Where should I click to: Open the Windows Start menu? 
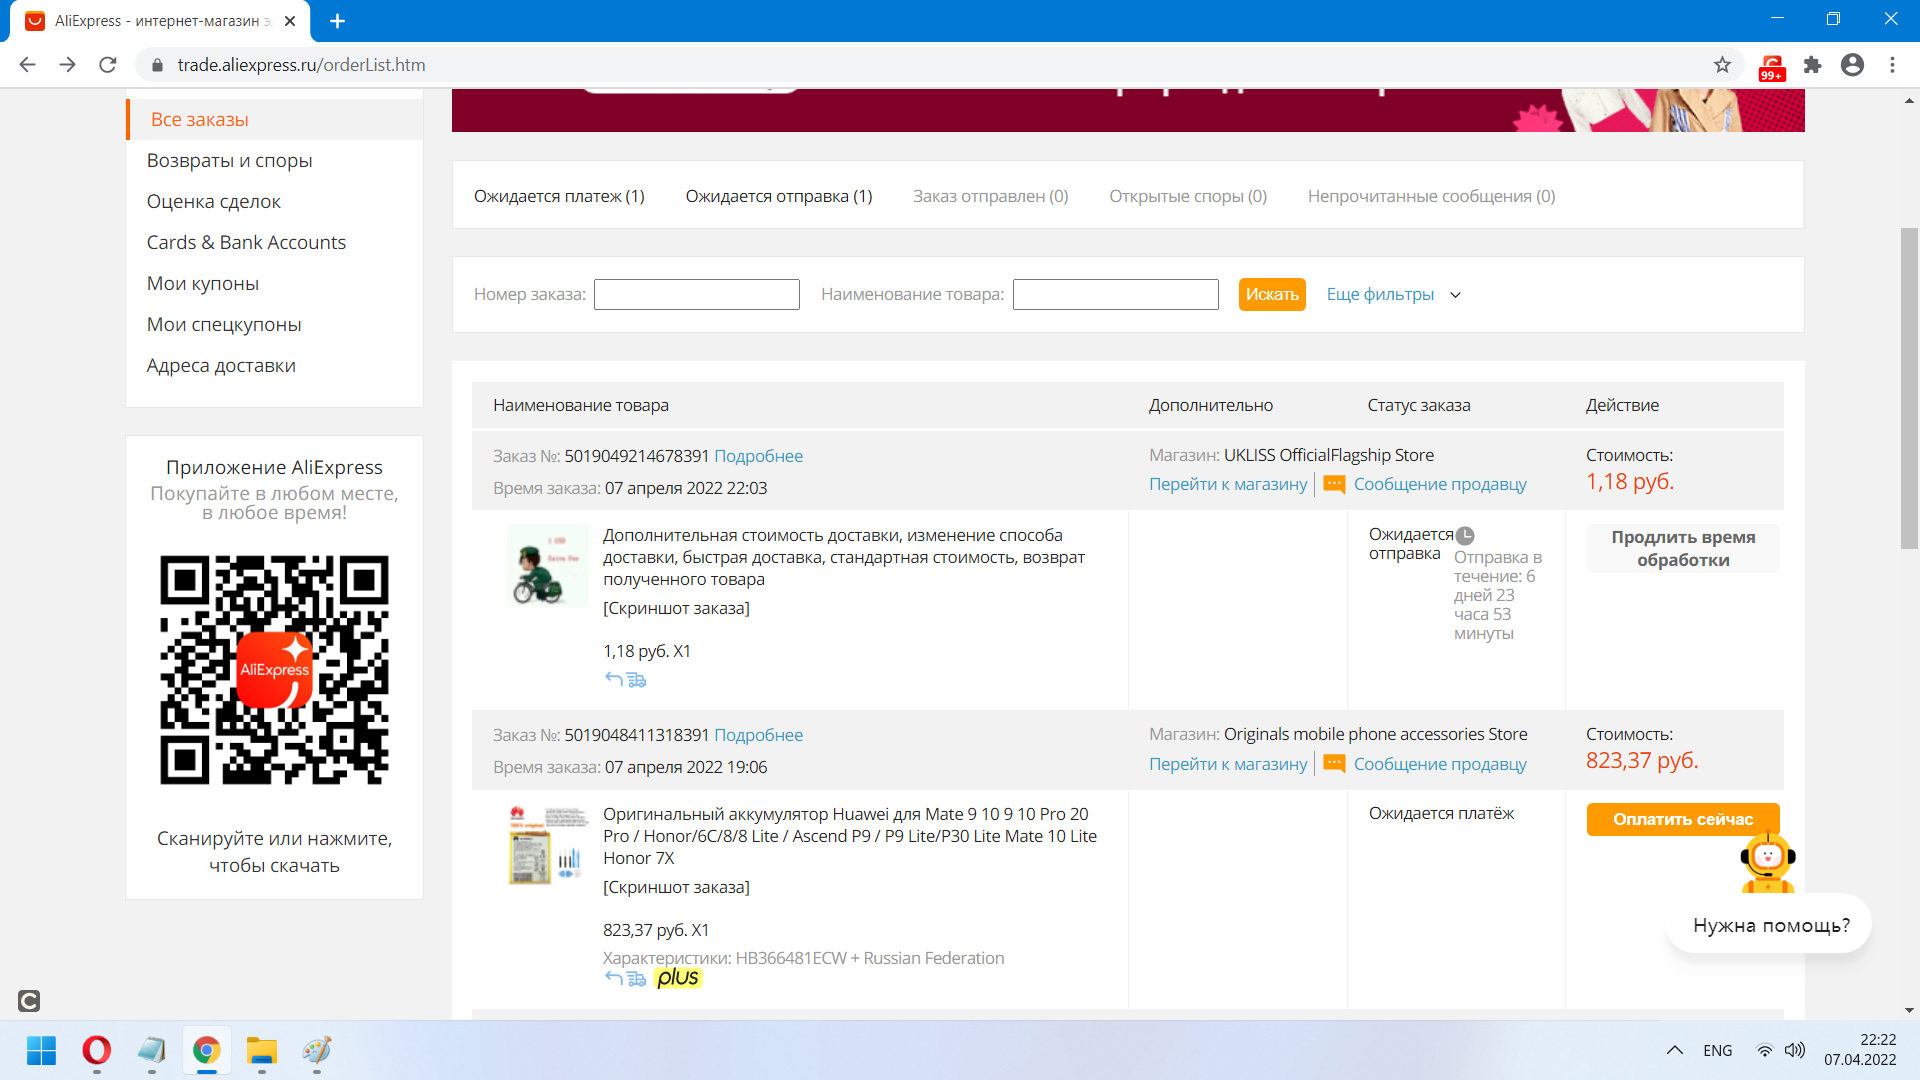(x=41, y=1050)
